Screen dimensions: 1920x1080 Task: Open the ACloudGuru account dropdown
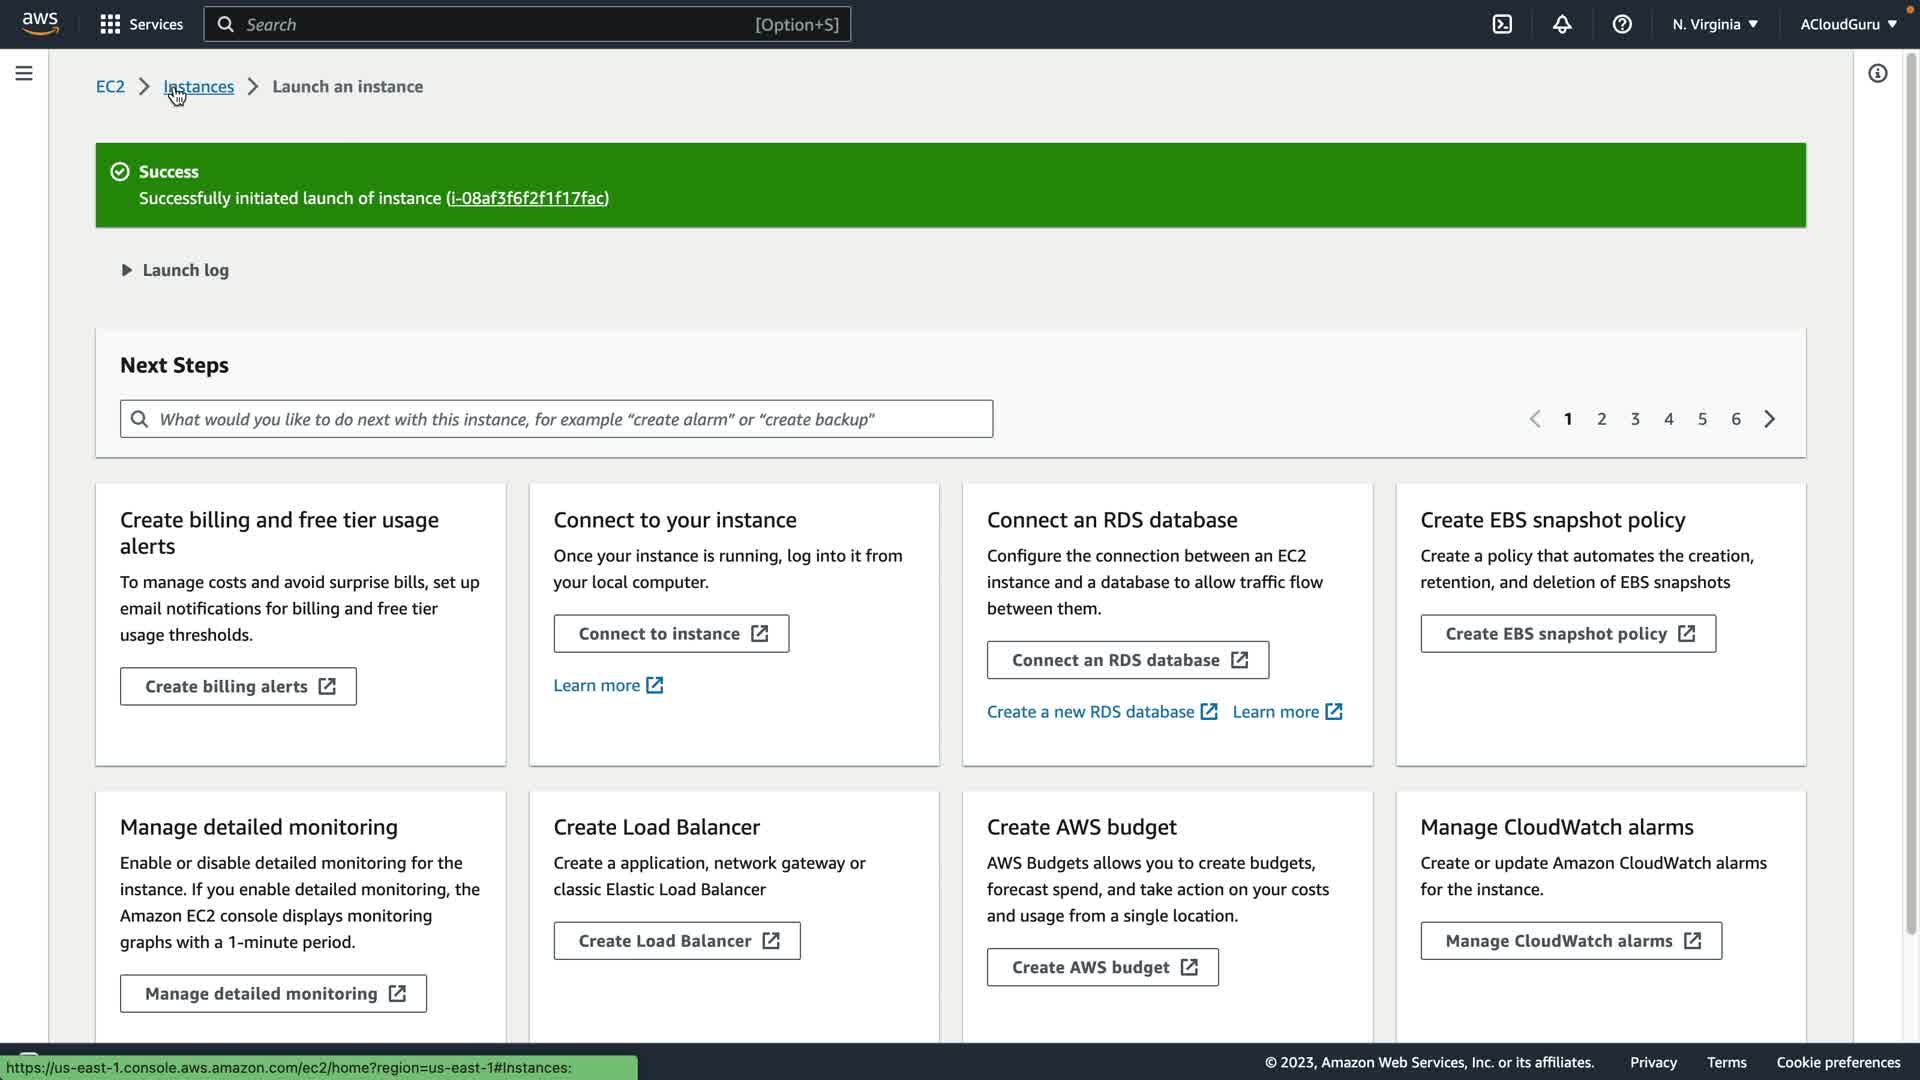pyautogui.click(x=1848, y=24)
